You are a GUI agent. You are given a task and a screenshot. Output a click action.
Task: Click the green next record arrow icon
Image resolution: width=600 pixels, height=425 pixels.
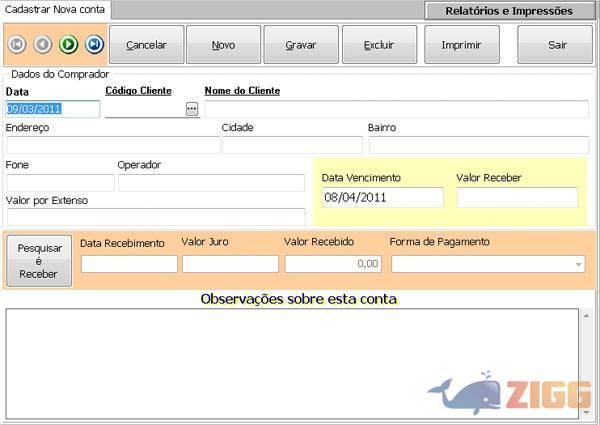[68, 45]
